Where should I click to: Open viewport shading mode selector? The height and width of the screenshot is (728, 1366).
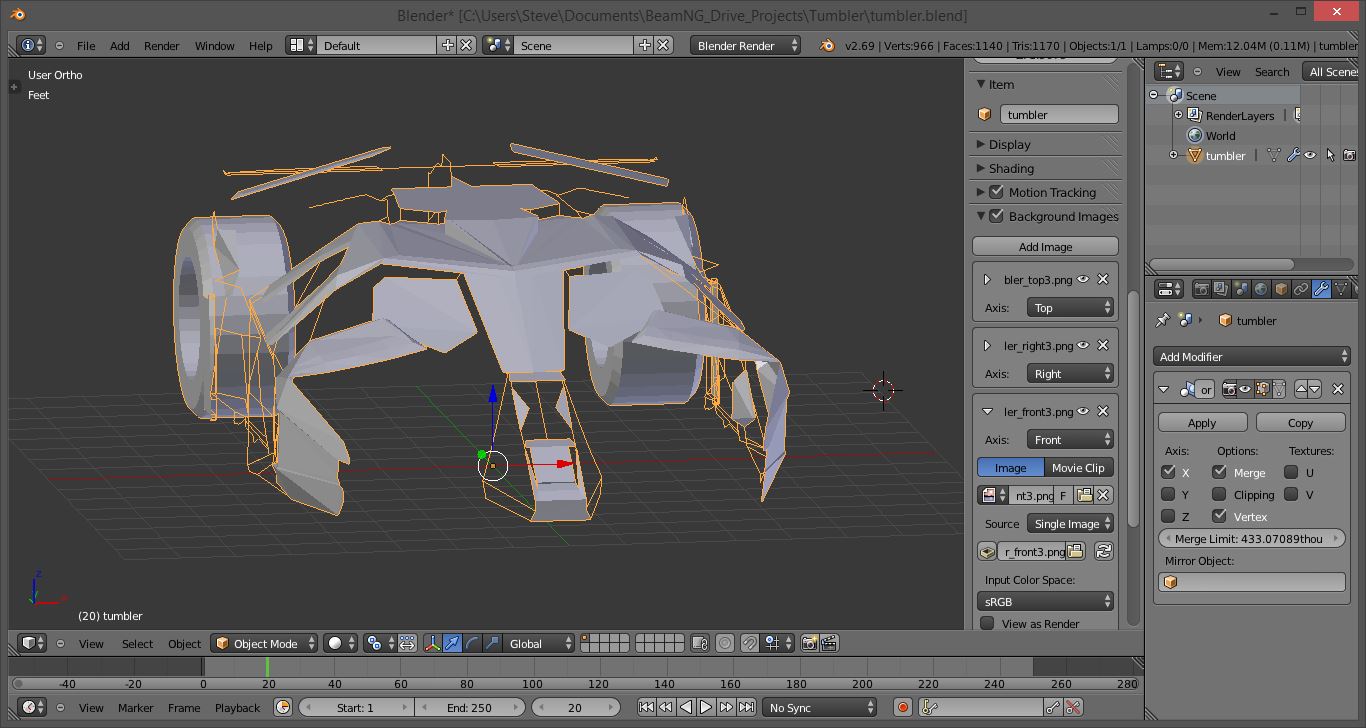point(340,643)
